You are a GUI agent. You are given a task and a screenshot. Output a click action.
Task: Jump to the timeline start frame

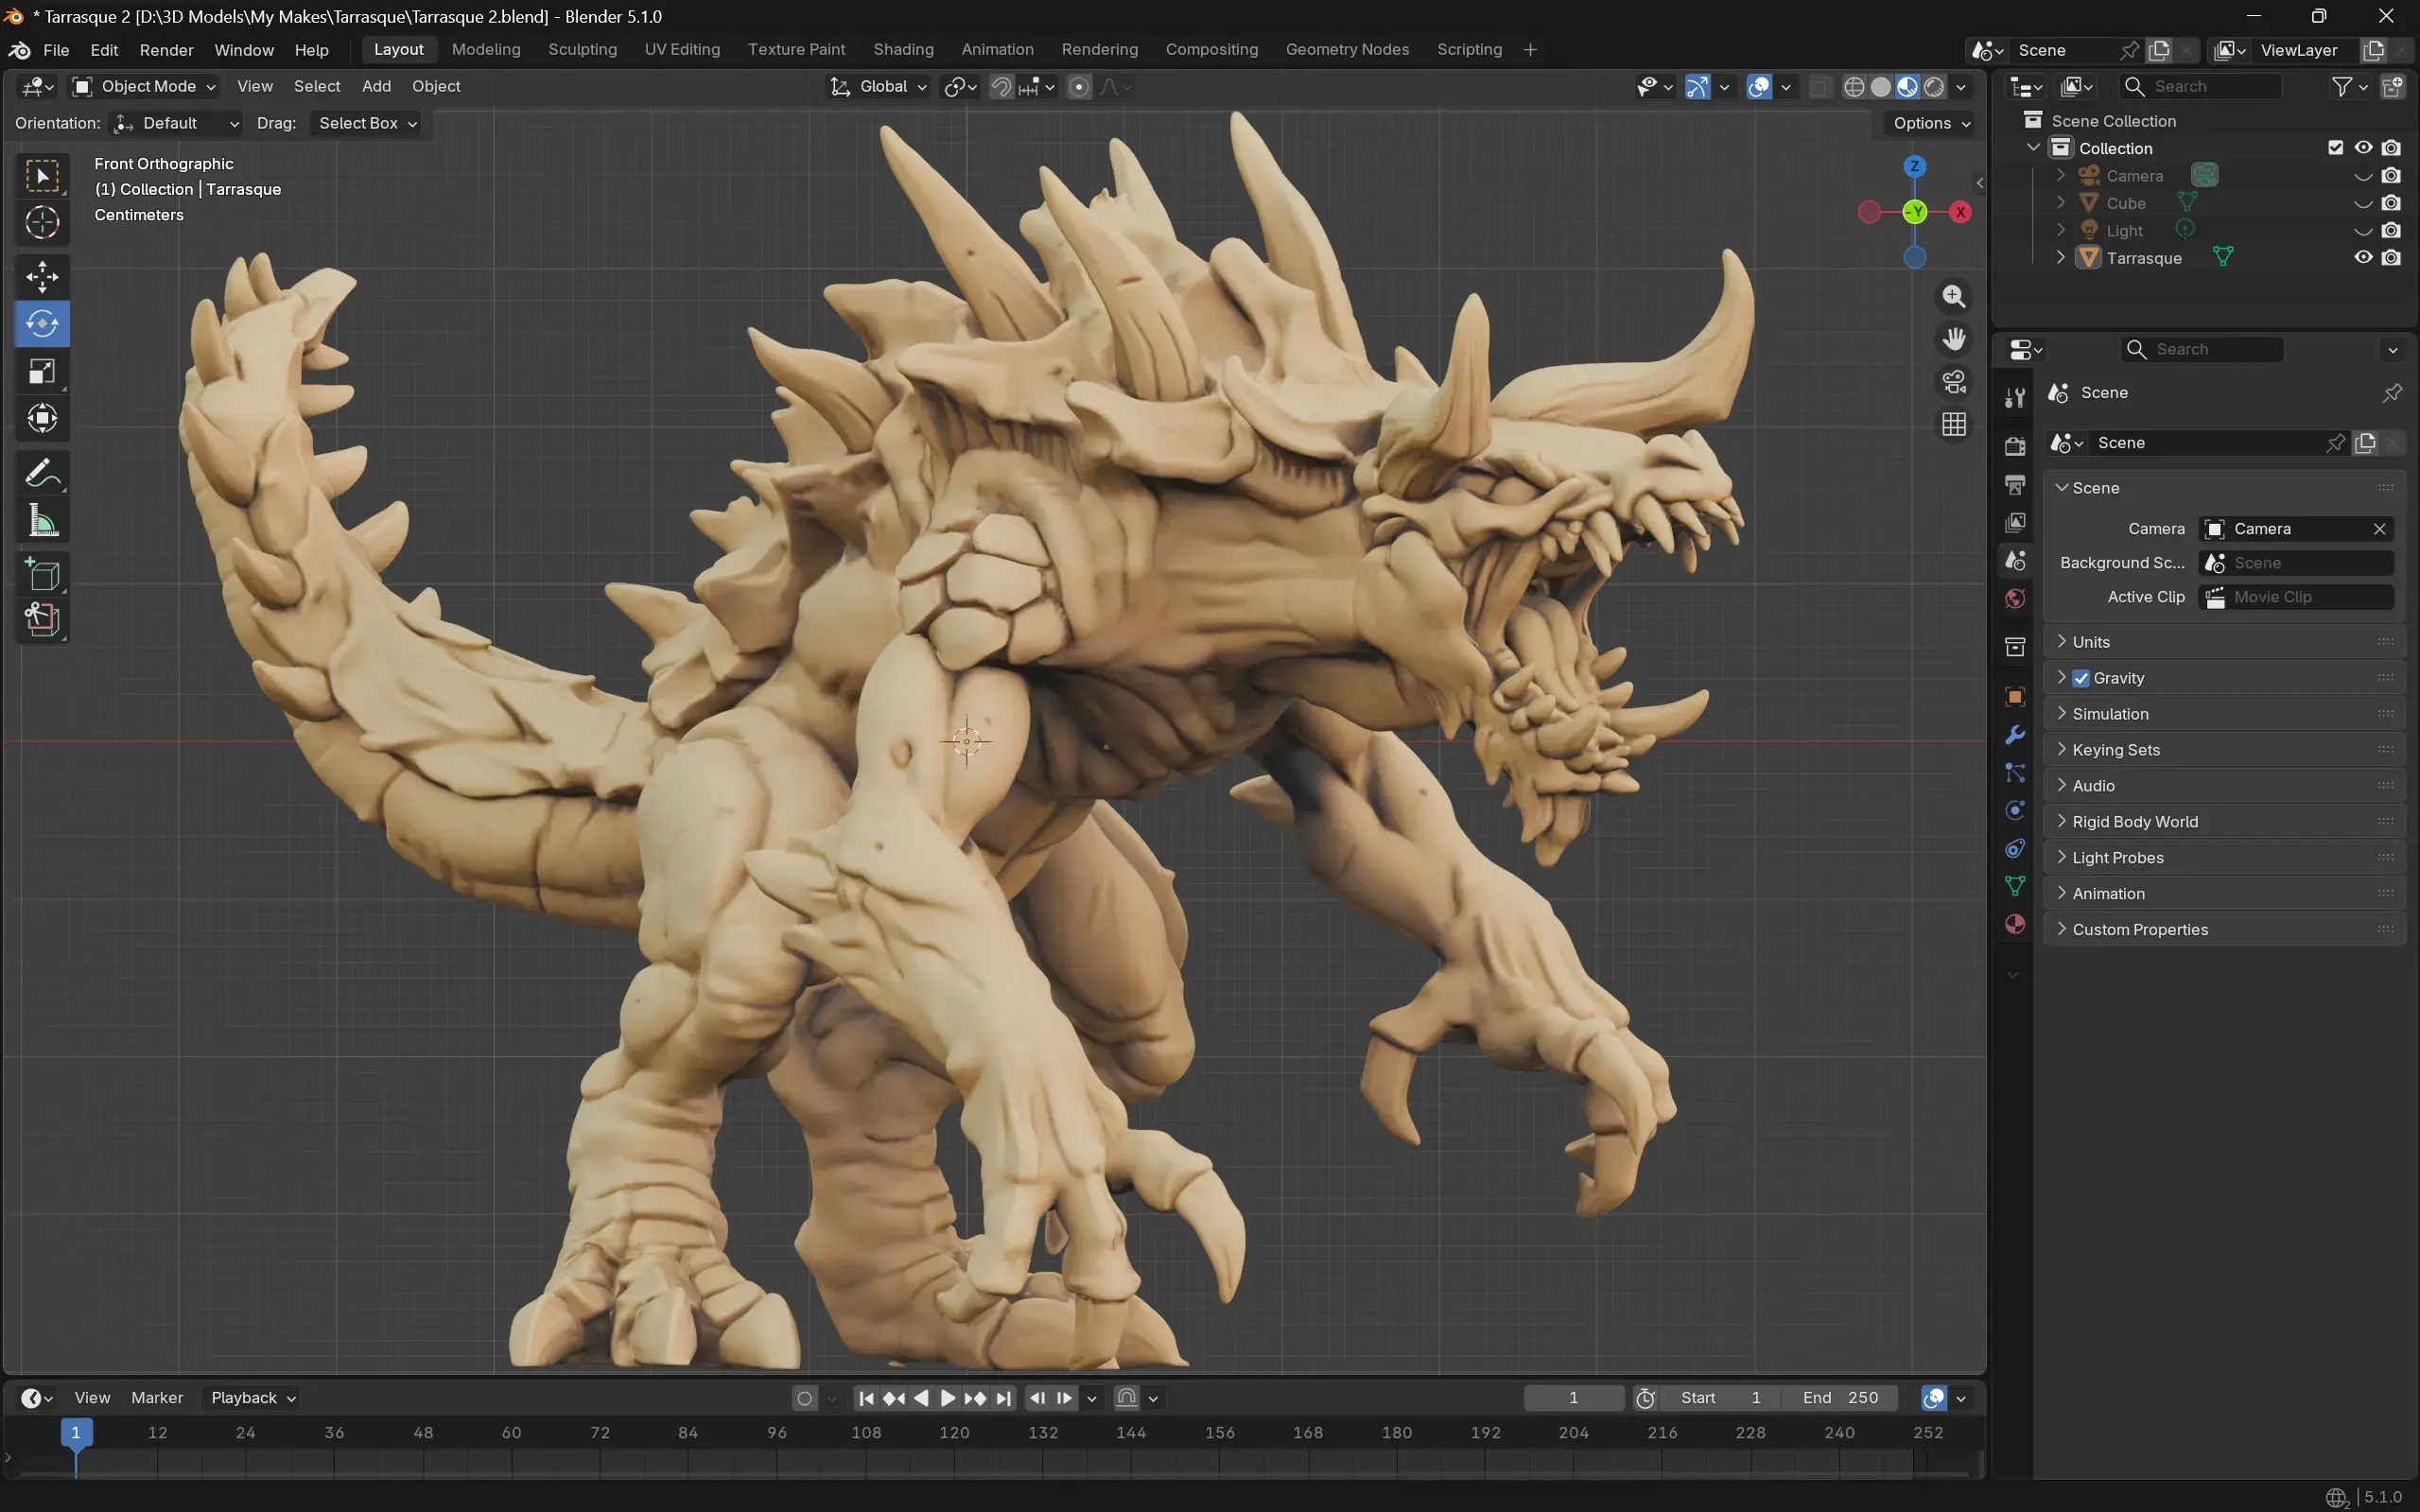pyautogui.click(x=866, y=1398)
